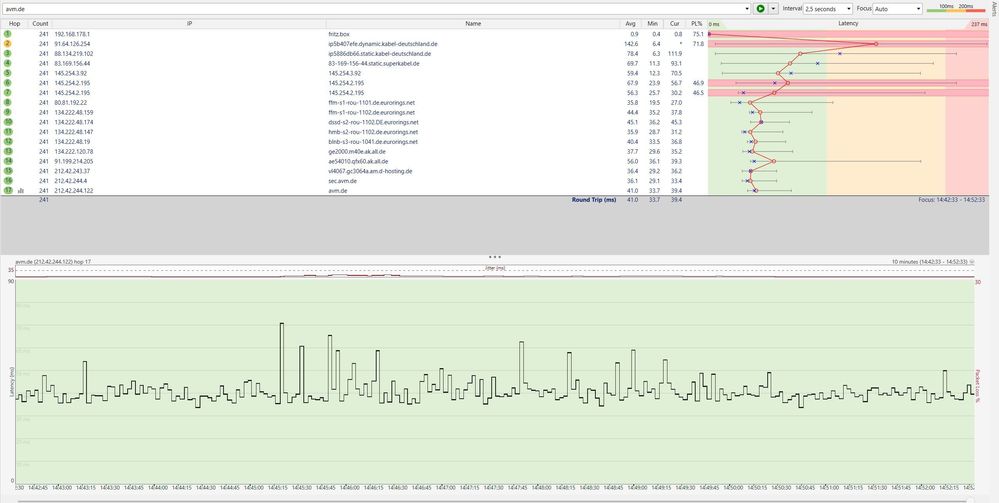Viewport: 999px width, 503px height.
Task: Click the 14:45:00 timeline time marker
Action: [x=253, y=488]
